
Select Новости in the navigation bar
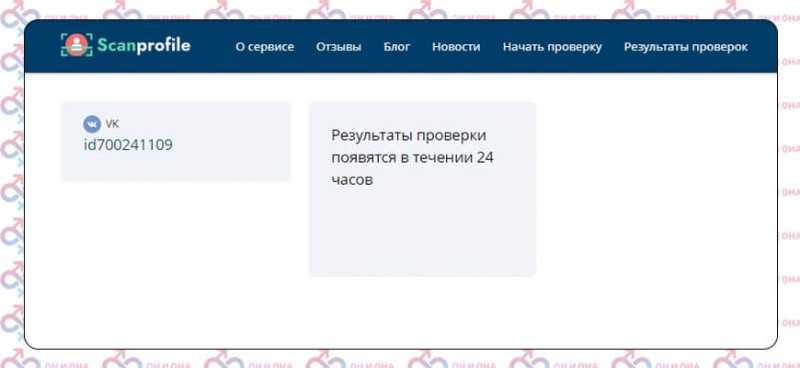pos(456,47)
